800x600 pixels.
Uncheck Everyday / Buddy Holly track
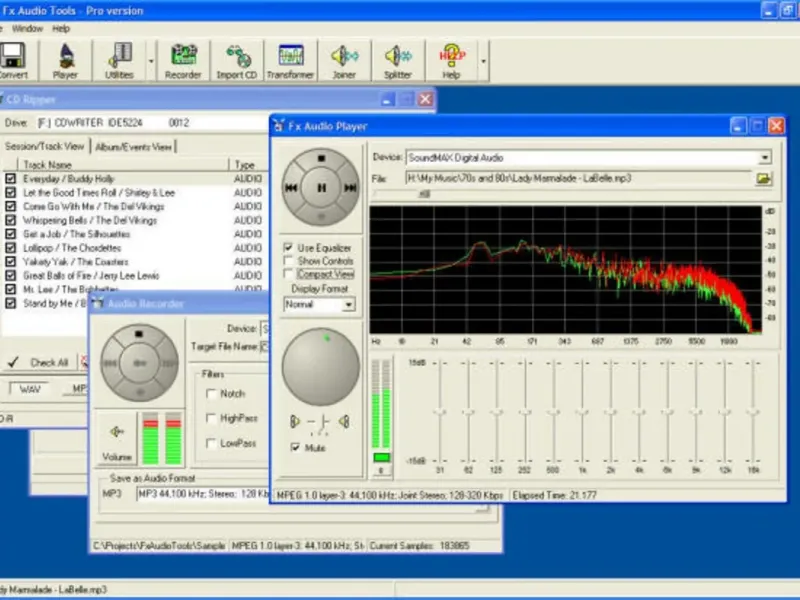10,179
